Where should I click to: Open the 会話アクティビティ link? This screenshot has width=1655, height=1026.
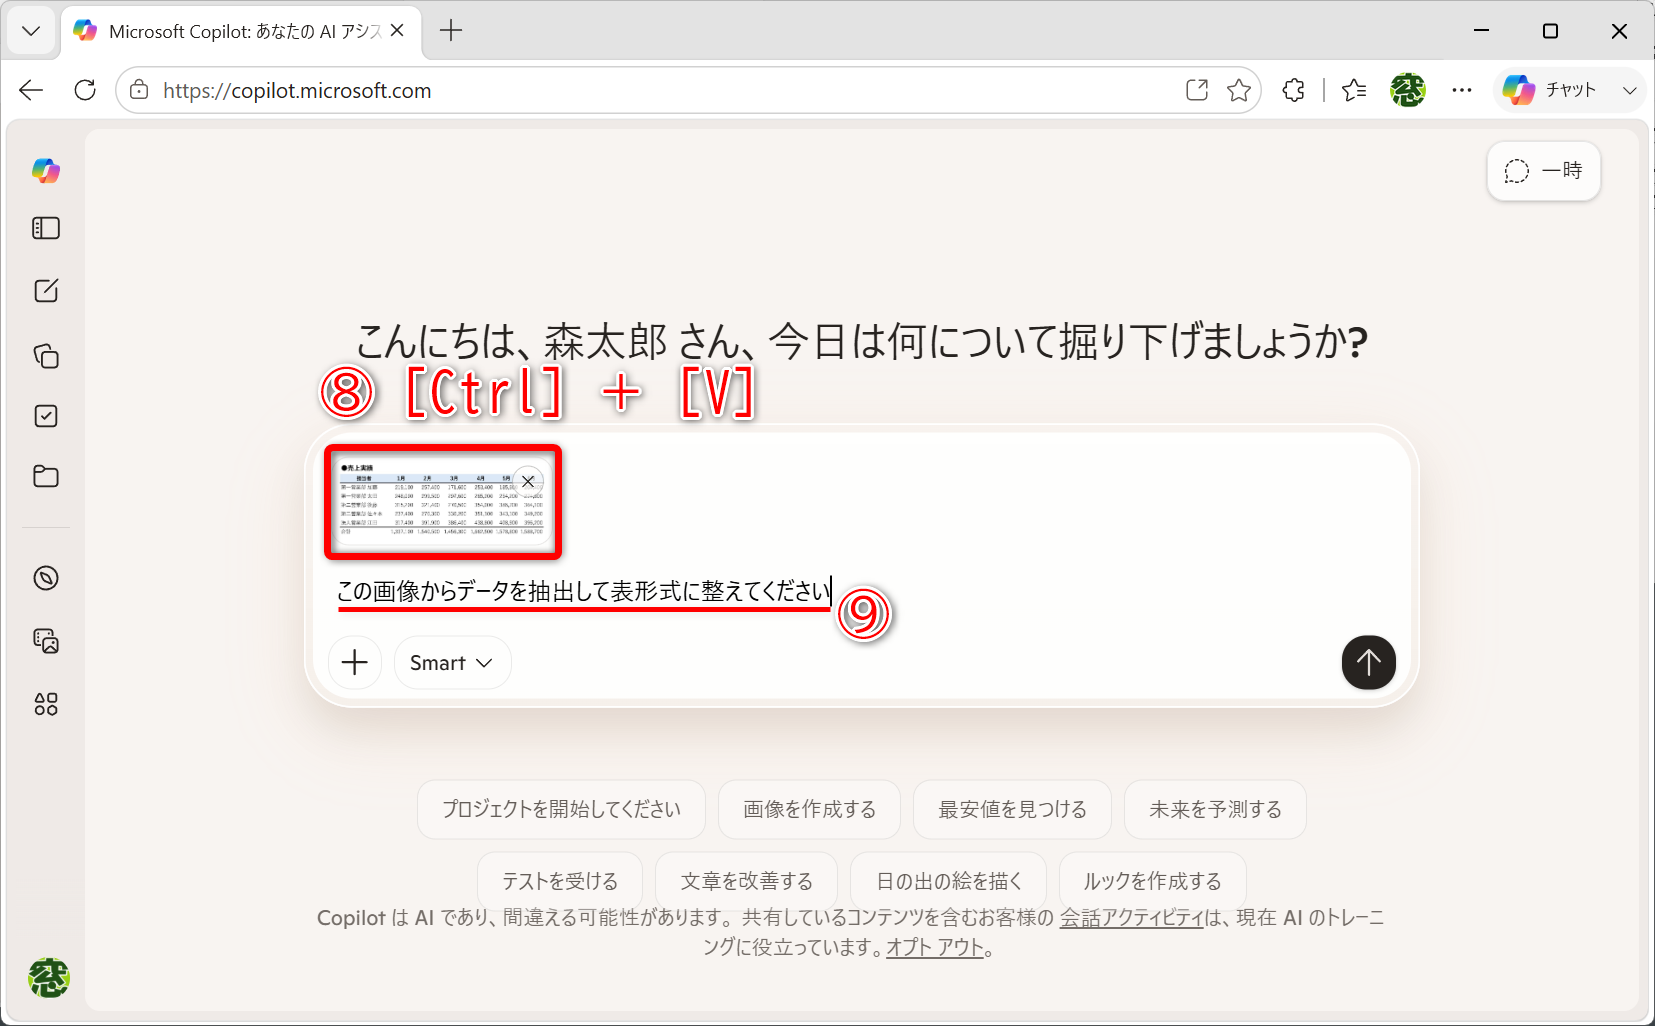coord(1132,918)
